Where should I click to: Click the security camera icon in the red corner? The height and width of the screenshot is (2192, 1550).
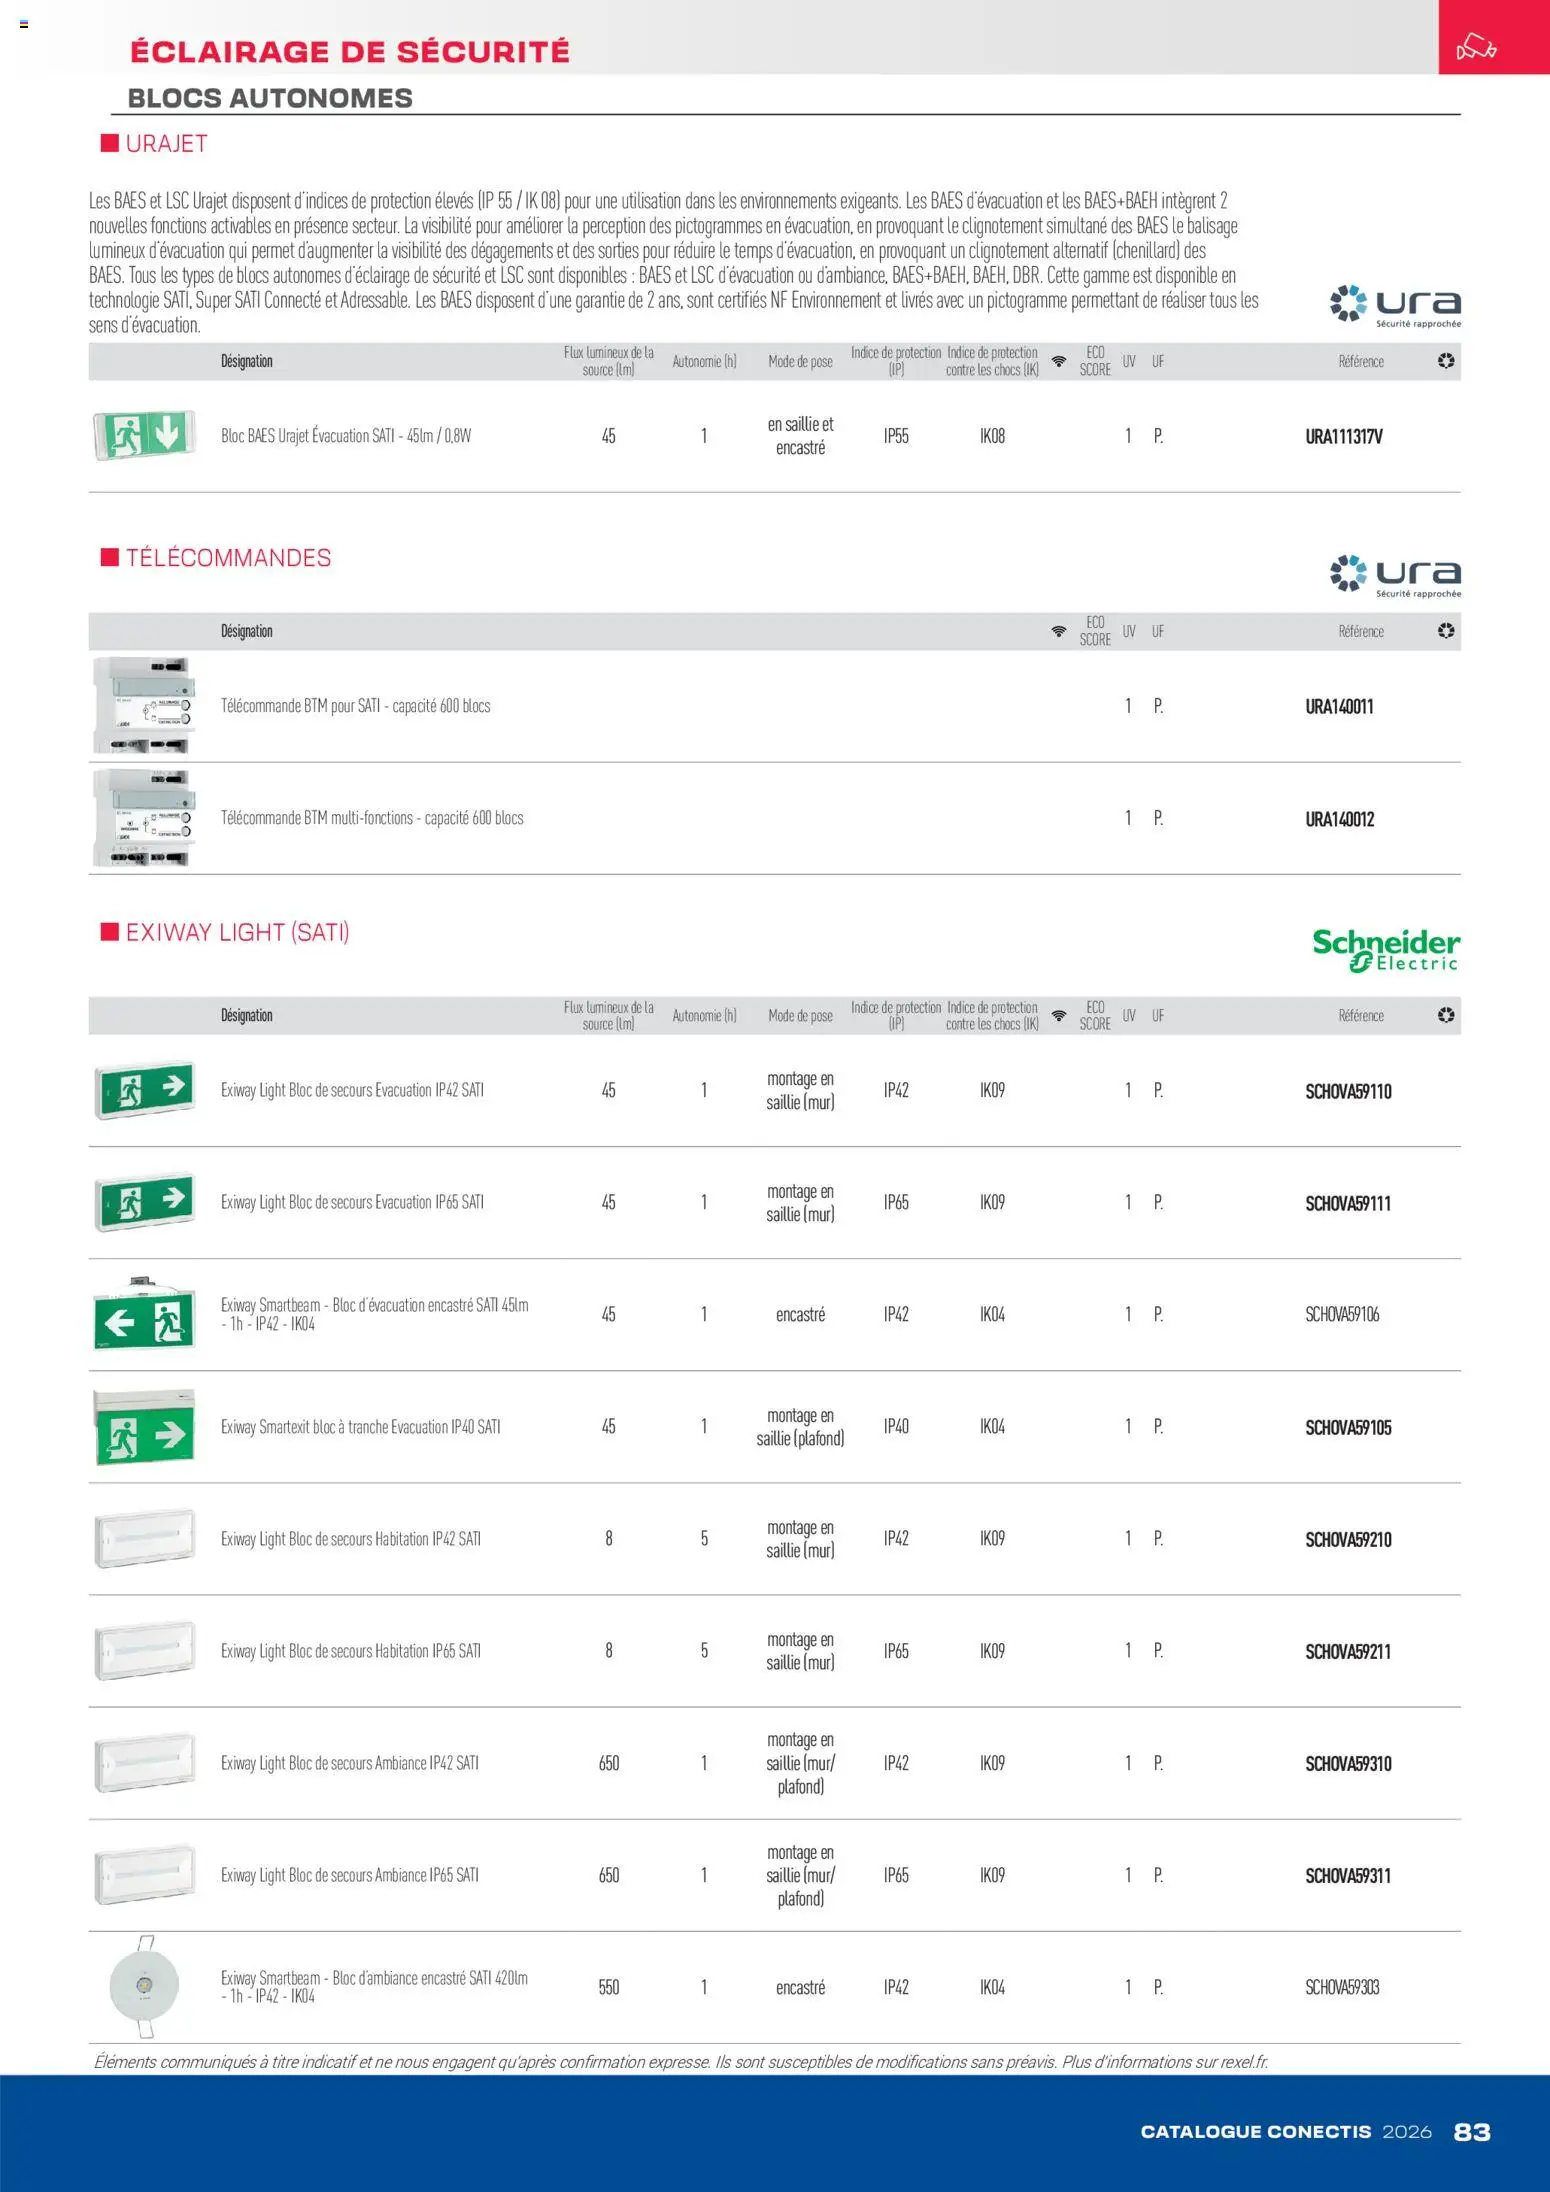[x=1475, y=47]
